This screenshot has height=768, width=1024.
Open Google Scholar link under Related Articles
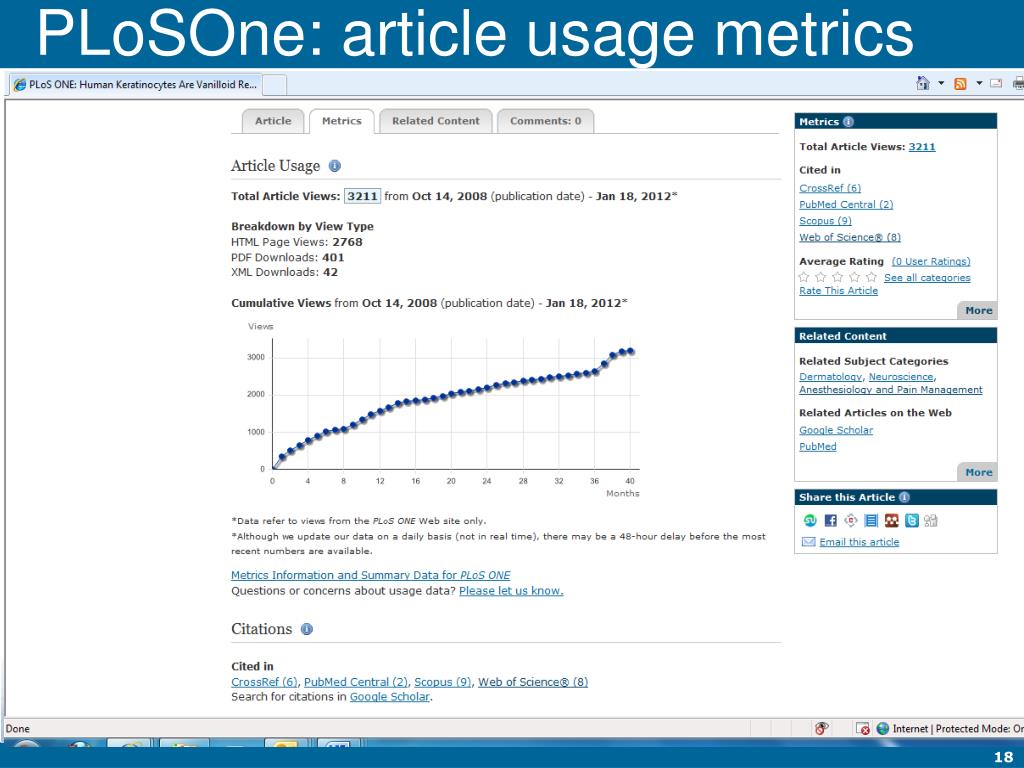point(836,430)
